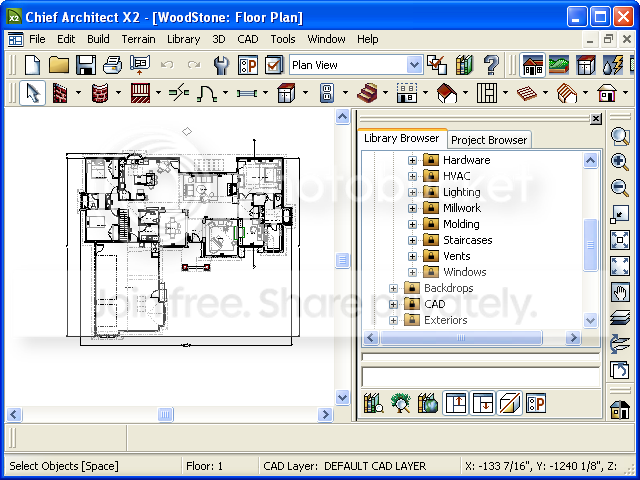Image resolution: width=640 pixels, height=480 pixels.
Task: Click the Zoom Out minus magnifier
Action: point(620,188)
